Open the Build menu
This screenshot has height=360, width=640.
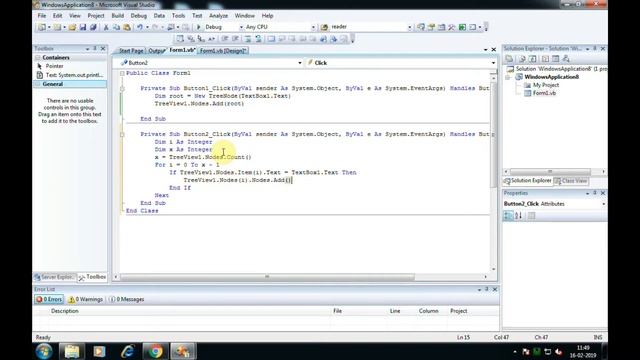click(118, 16)
